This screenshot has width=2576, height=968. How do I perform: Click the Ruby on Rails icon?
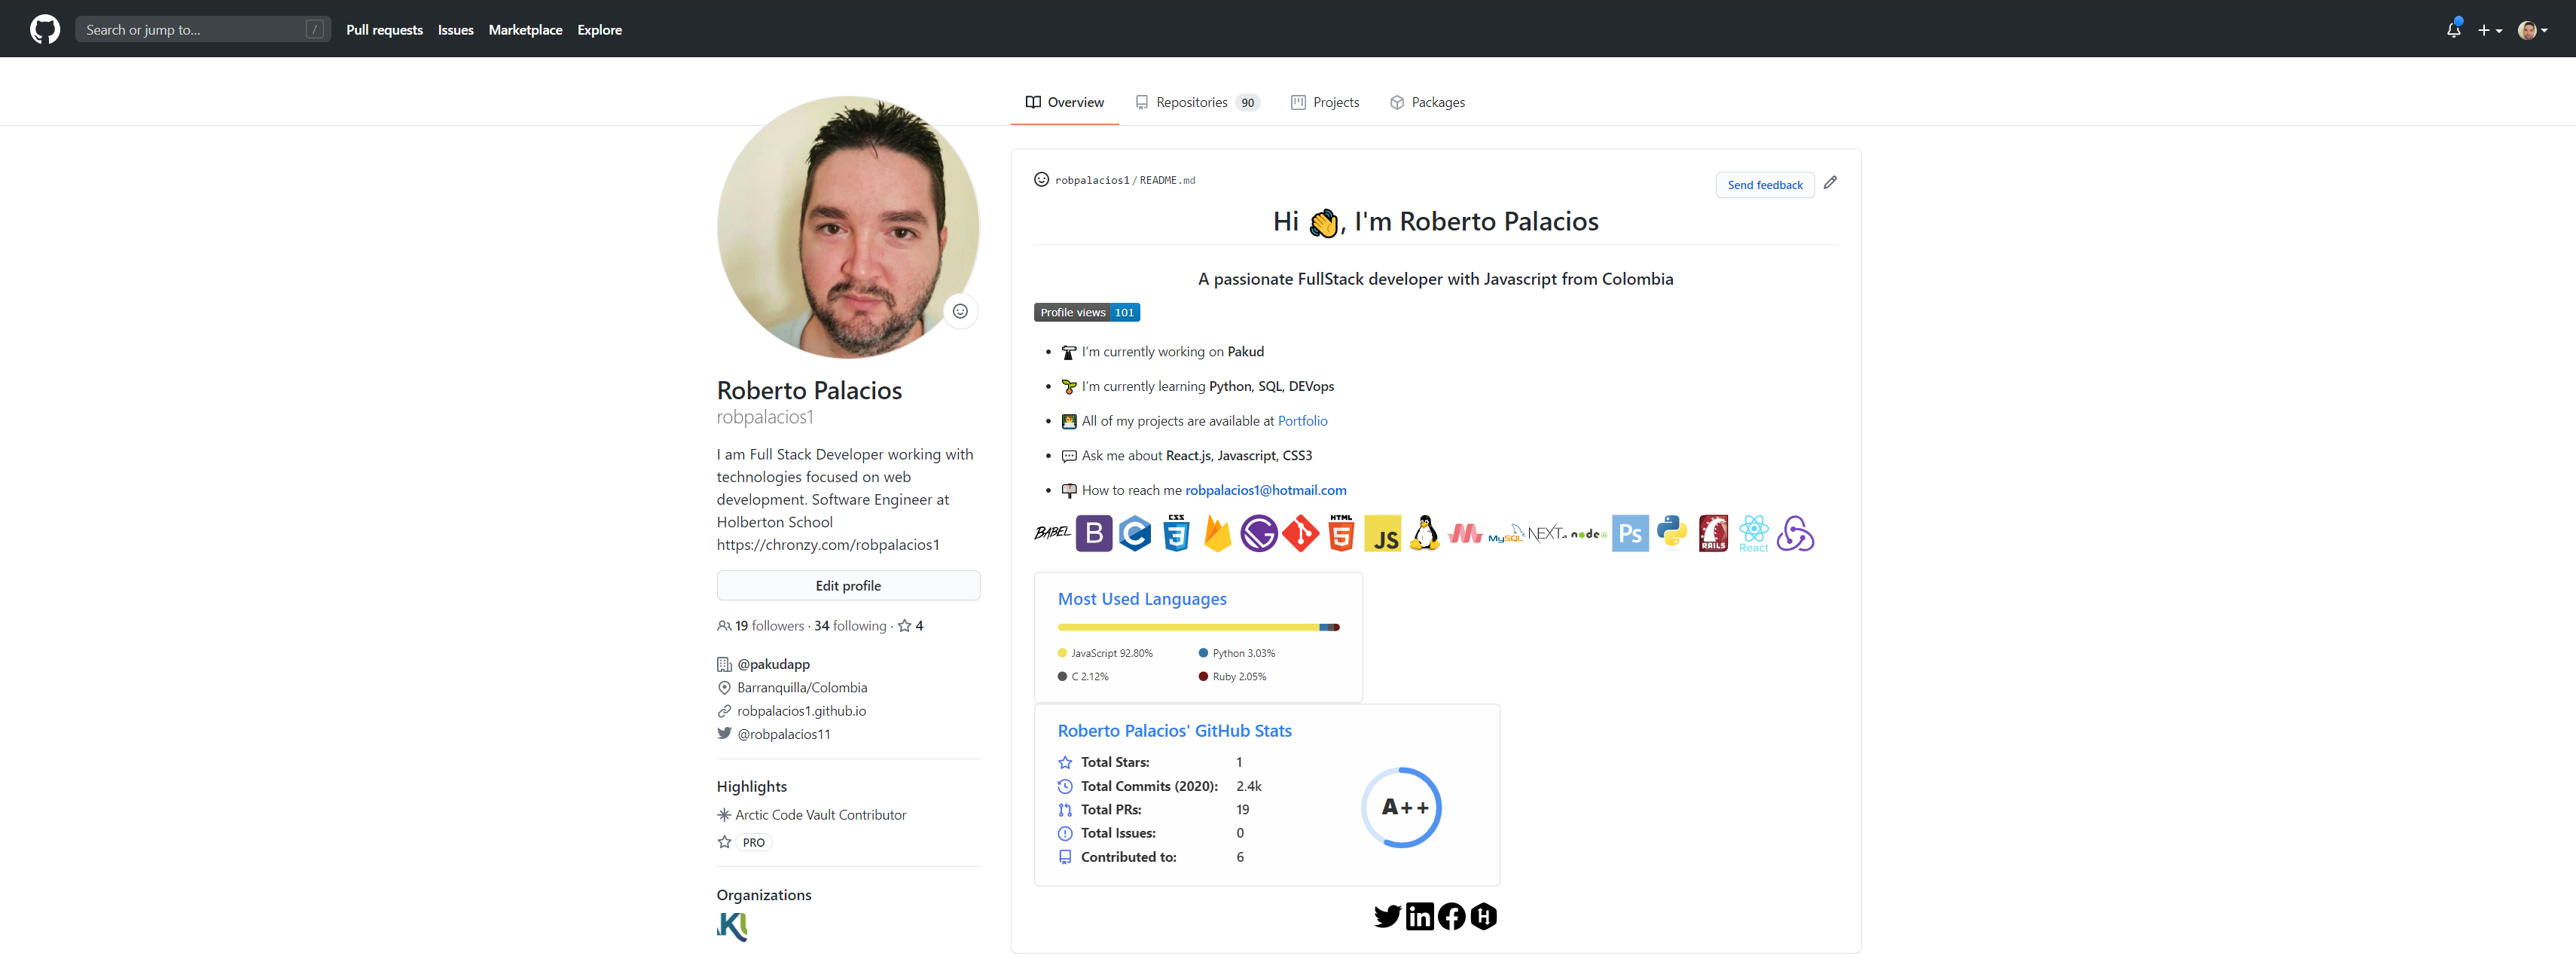pyautogui.click(x=1713, y=533)
